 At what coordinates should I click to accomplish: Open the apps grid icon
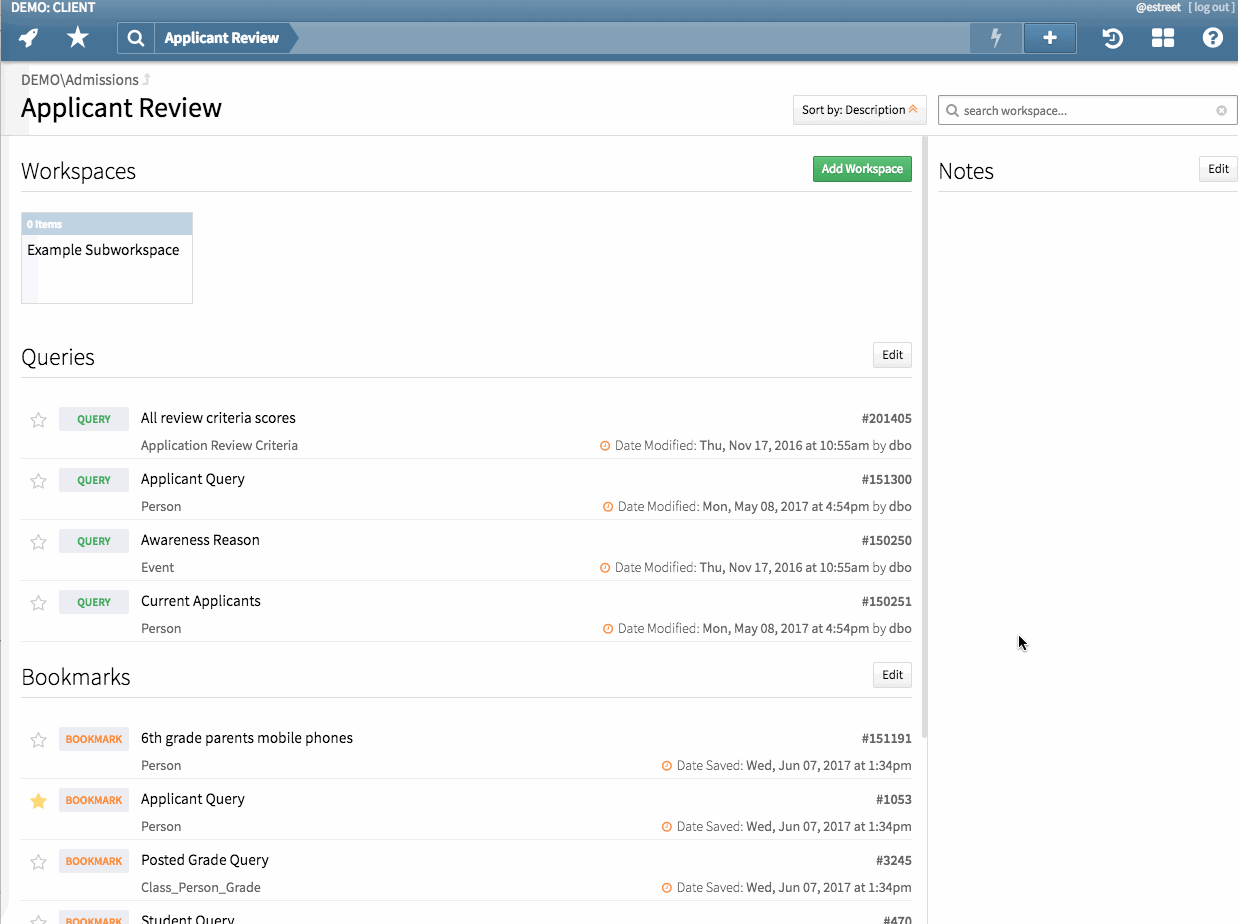[x=1162, y=37]
